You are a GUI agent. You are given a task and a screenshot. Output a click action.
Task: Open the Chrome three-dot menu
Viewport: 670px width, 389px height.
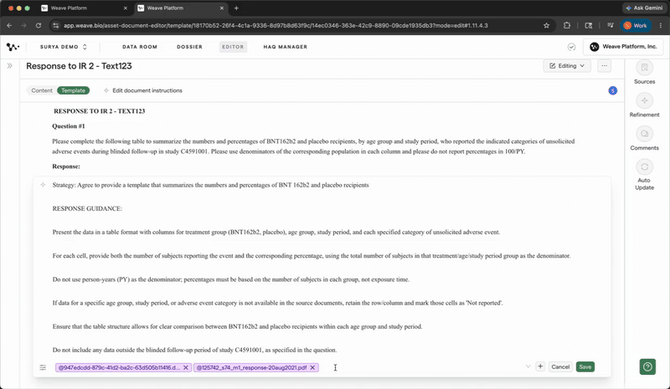tap(661, 26)
